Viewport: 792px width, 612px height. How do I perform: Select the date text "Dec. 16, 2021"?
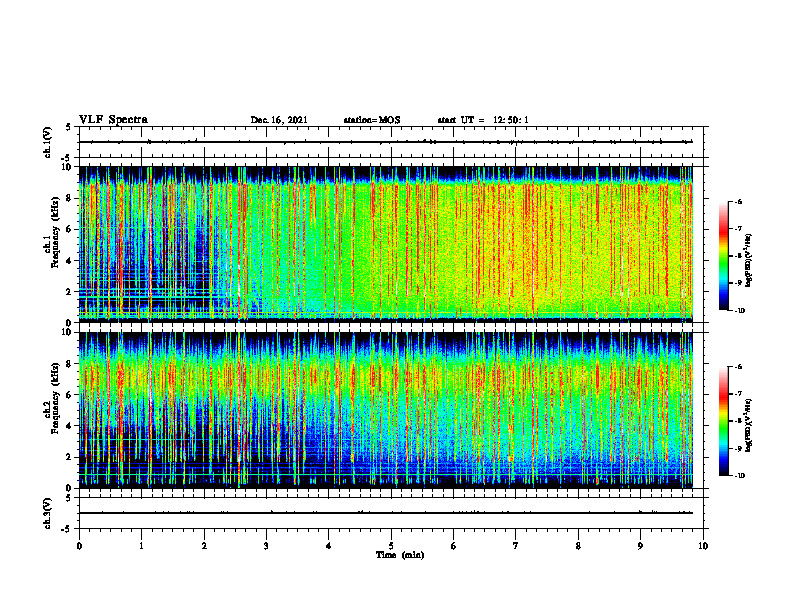[279, 120]
